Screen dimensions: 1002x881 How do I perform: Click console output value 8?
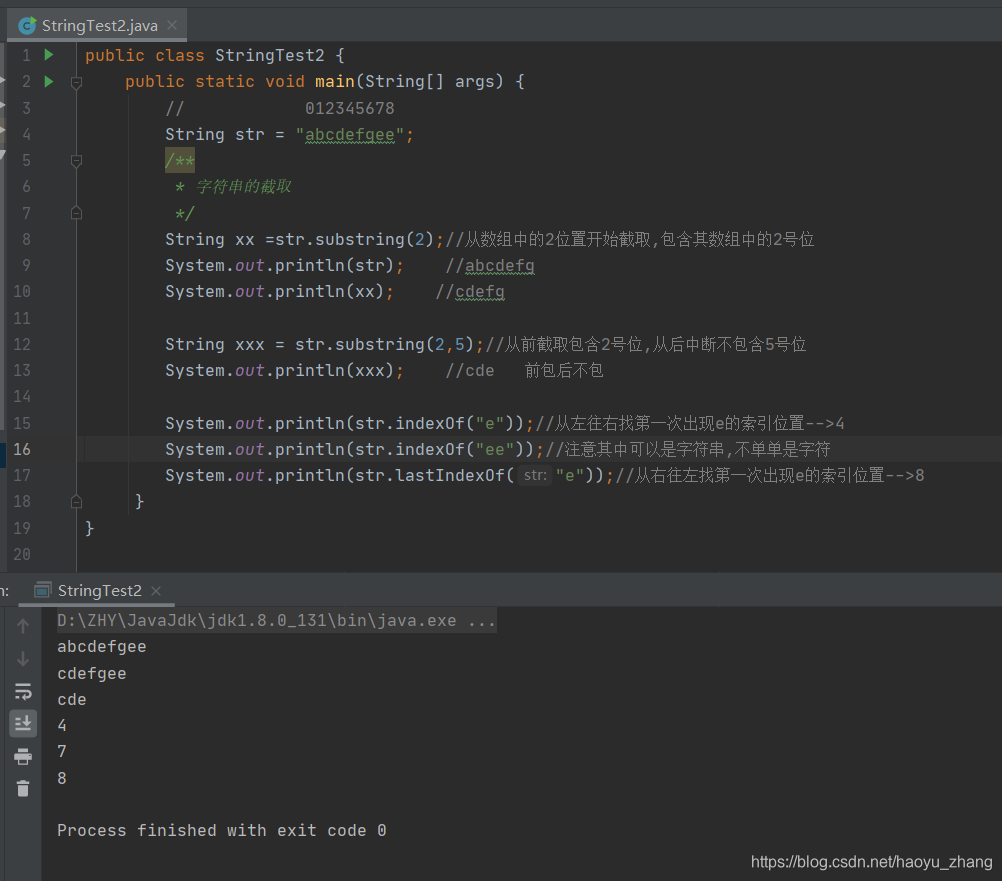pyautogui.click(x=62, y=778)
